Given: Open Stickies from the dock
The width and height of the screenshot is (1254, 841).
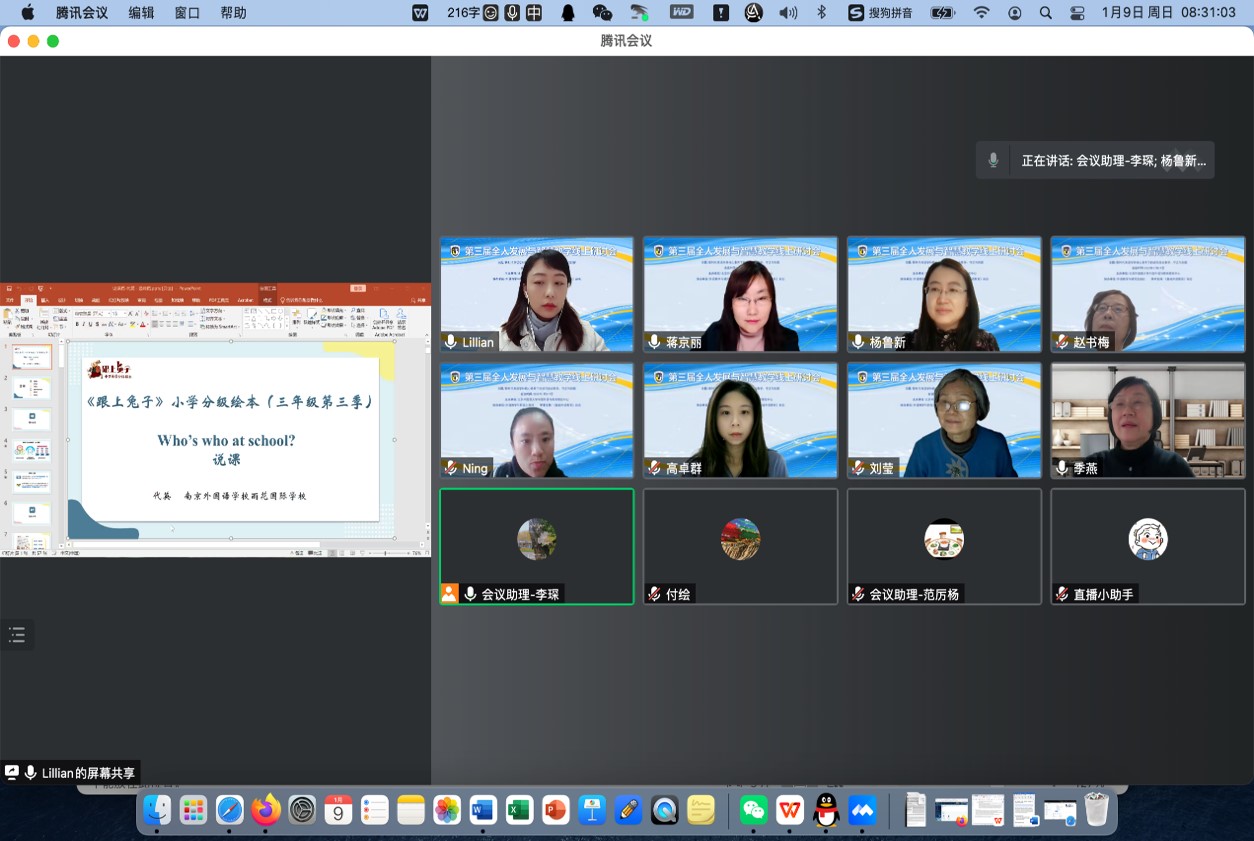Looking at the screenshot, I should [701, 810].
